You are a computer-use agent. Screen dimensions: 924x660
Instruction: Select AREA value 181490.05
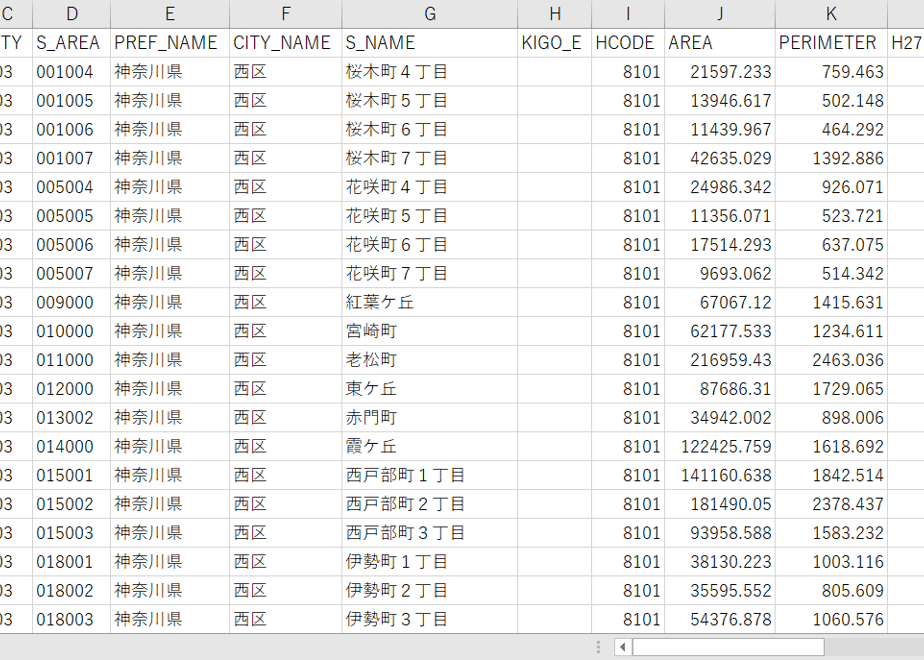pyautogui.click(x=720, y=504)
